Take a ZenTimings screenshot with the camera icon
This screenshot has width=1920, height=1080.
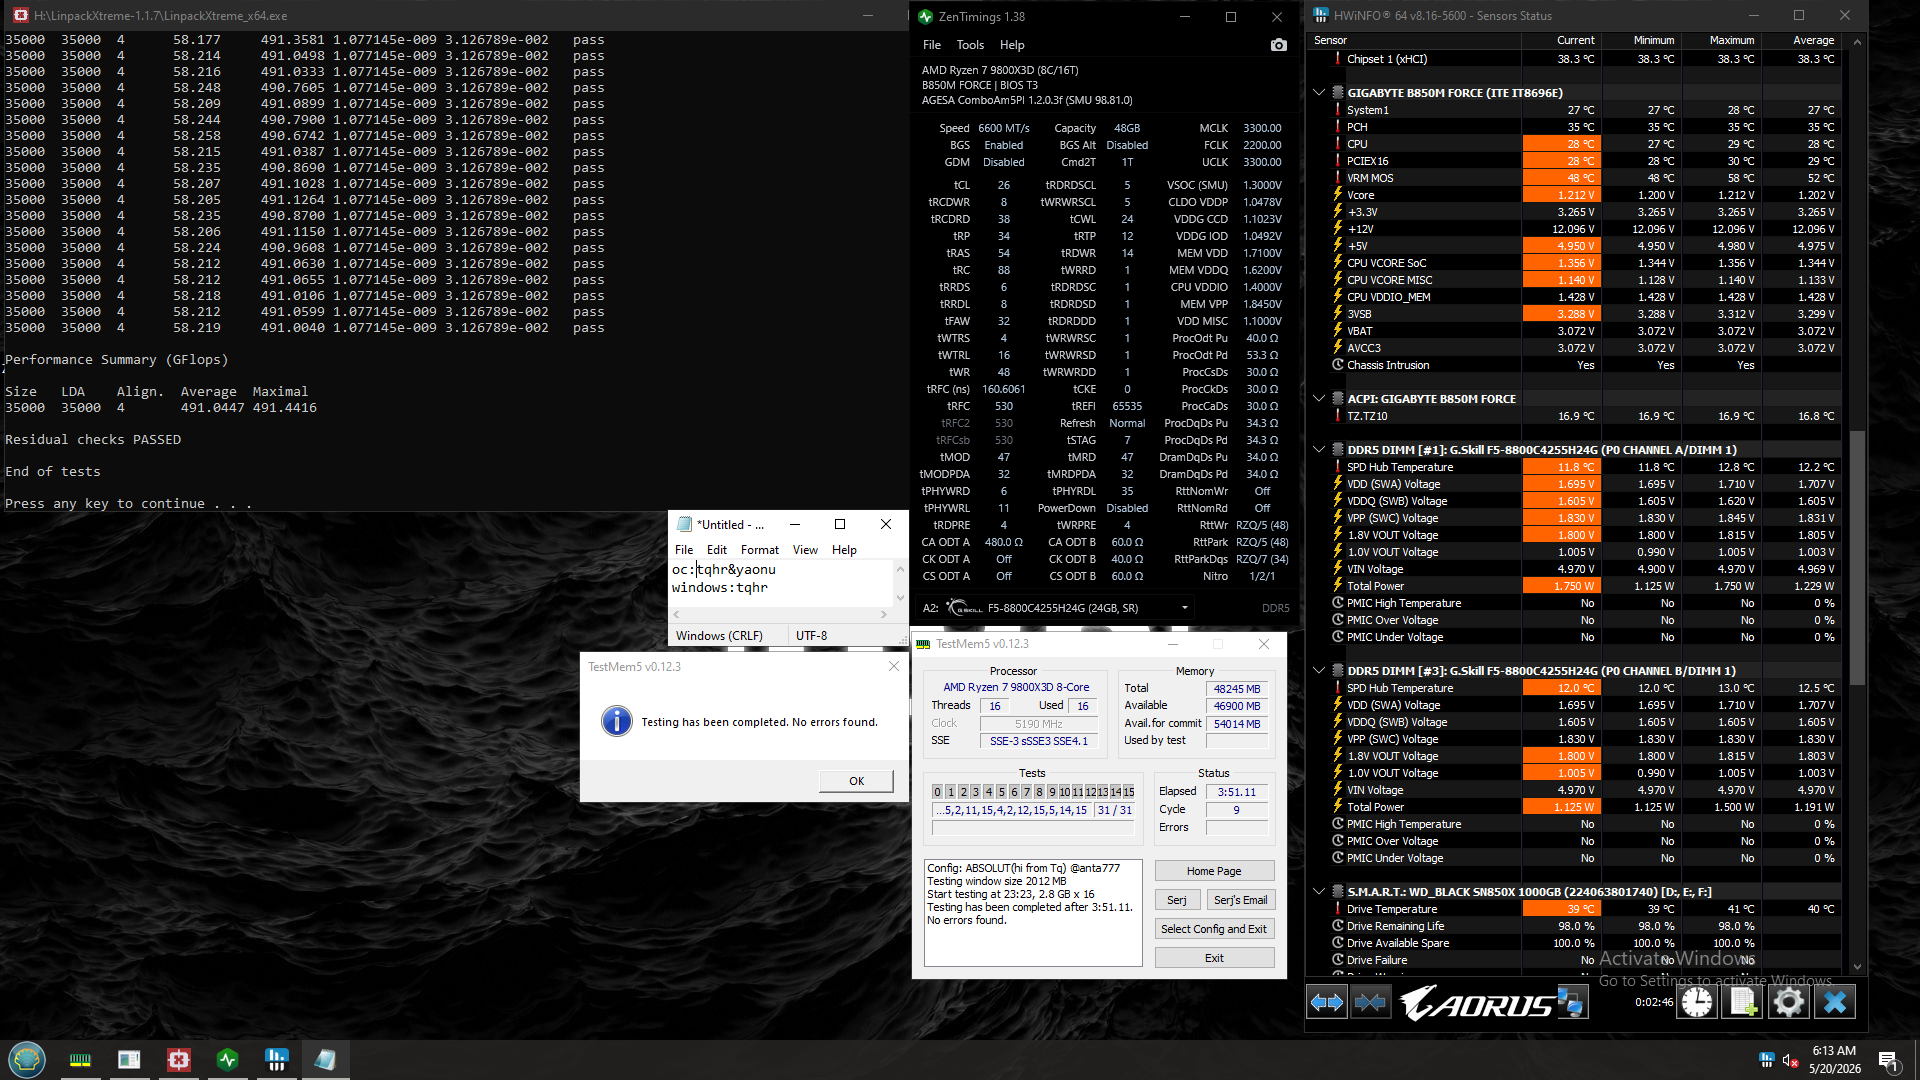[x=1278, y=45]
